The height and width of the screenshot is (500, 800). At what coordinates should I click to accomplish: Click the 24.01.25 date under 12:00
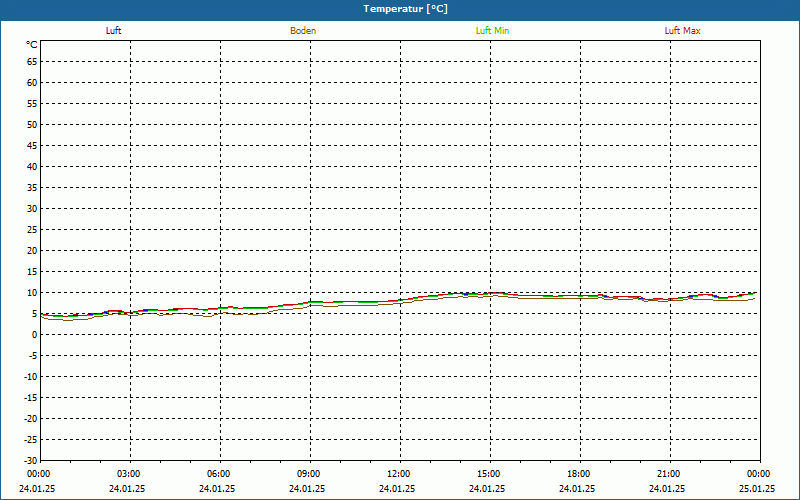[397, 489]
